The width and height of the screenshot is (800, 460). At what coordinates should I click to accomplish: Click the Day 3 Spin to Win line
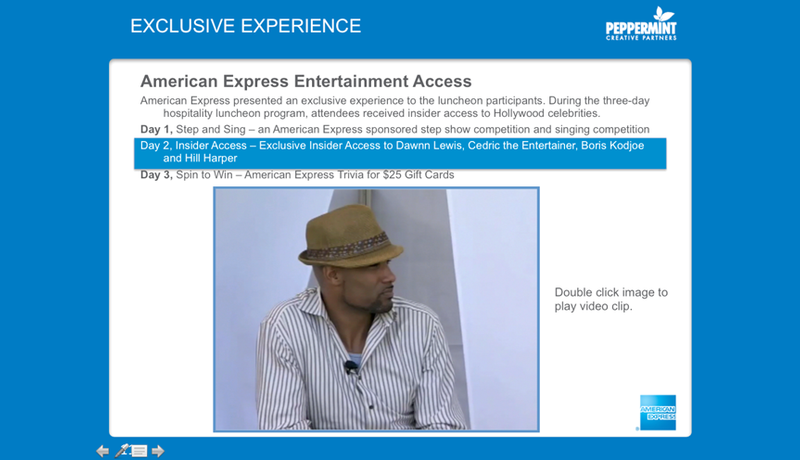click(x=297, y=175)
